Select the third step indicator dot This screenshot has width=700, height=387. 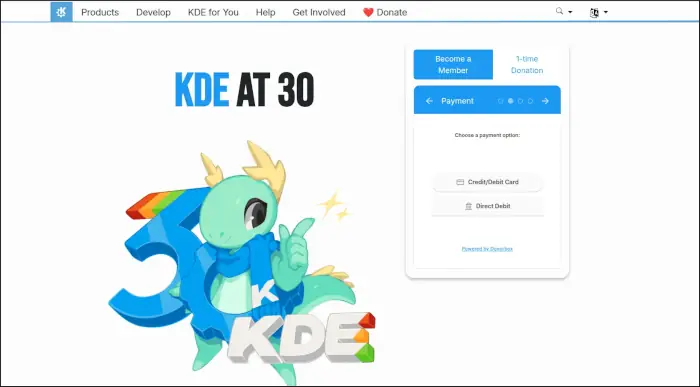[520, 101]
